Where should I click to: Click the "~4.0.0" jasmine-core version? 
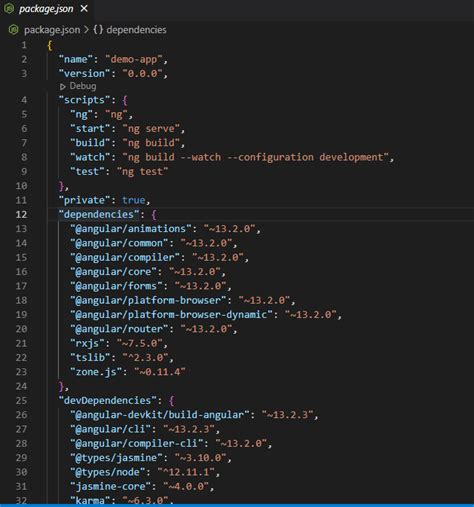pyautogui.click(x=186, y=486)
